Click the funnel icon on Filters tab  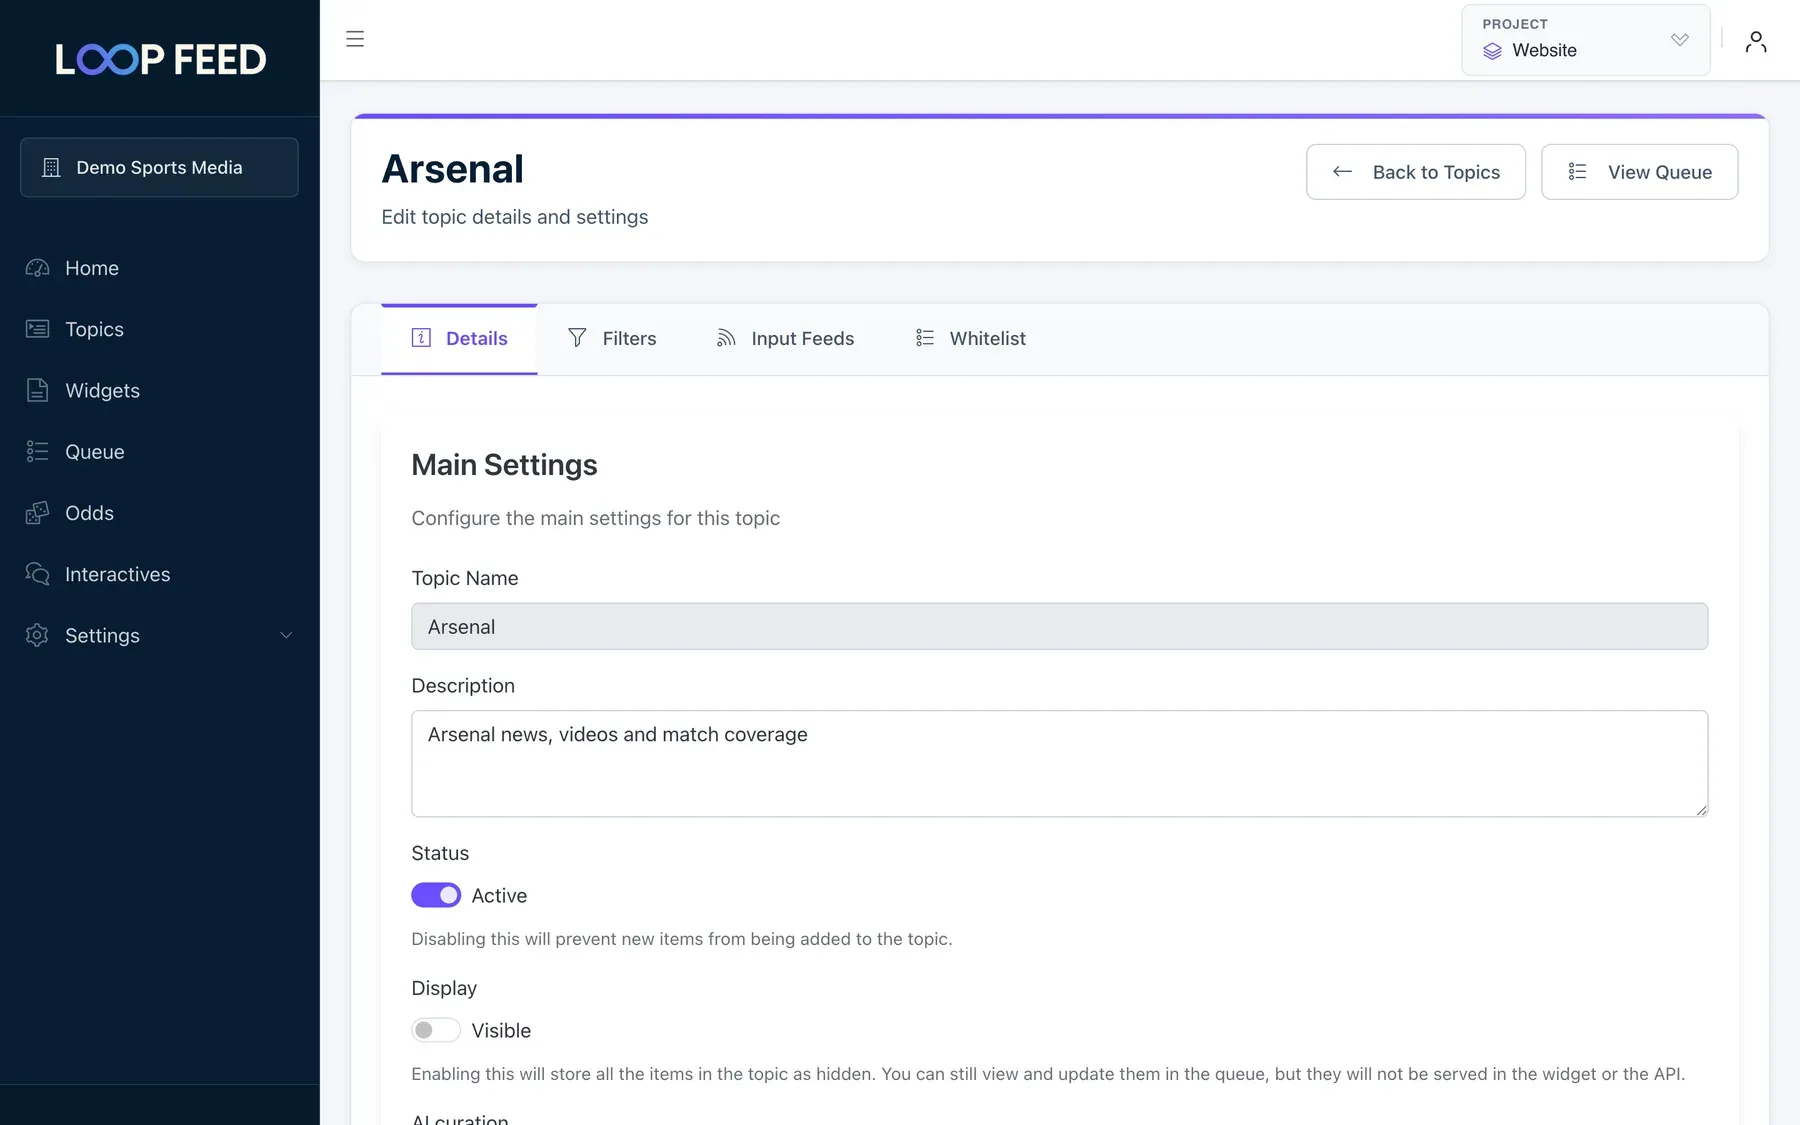pos(577,338)
